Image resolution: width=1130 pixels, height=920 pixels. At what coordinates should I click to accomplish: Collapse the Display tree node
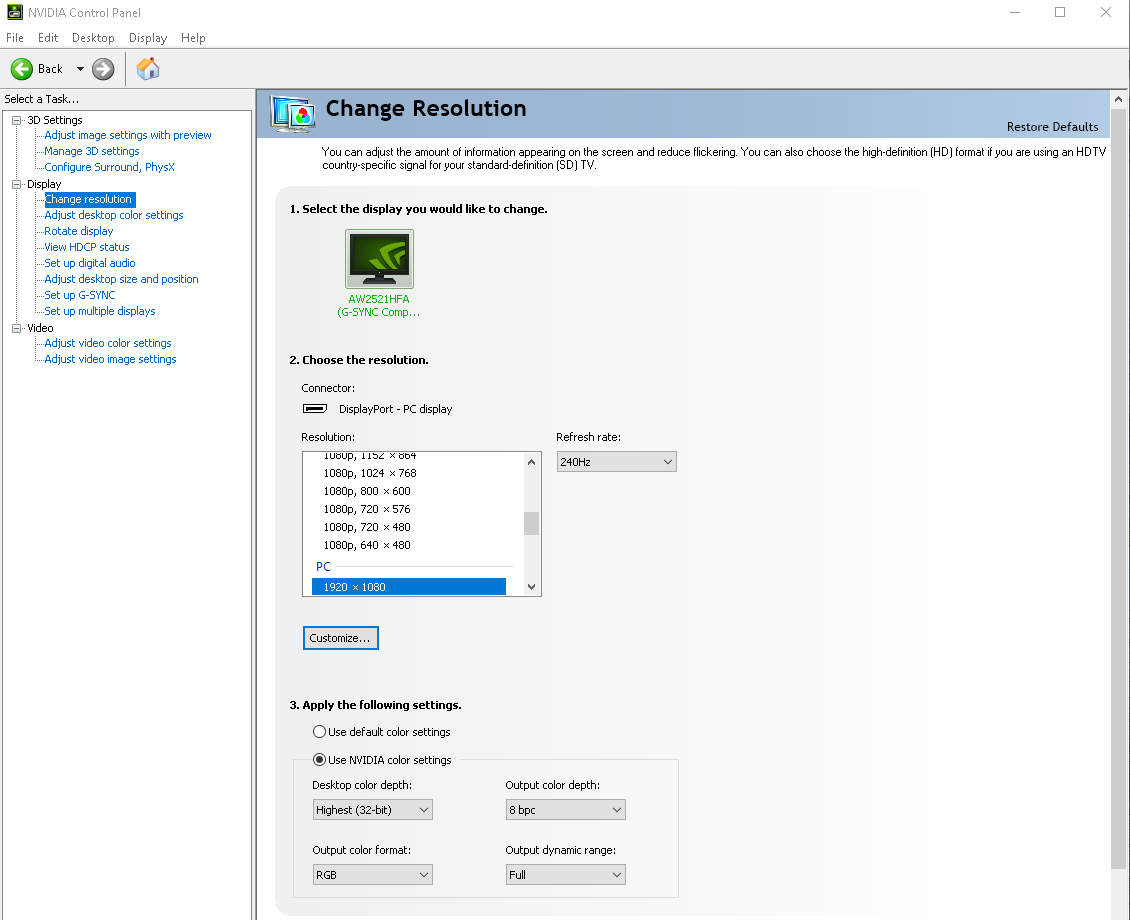(16, 184)
